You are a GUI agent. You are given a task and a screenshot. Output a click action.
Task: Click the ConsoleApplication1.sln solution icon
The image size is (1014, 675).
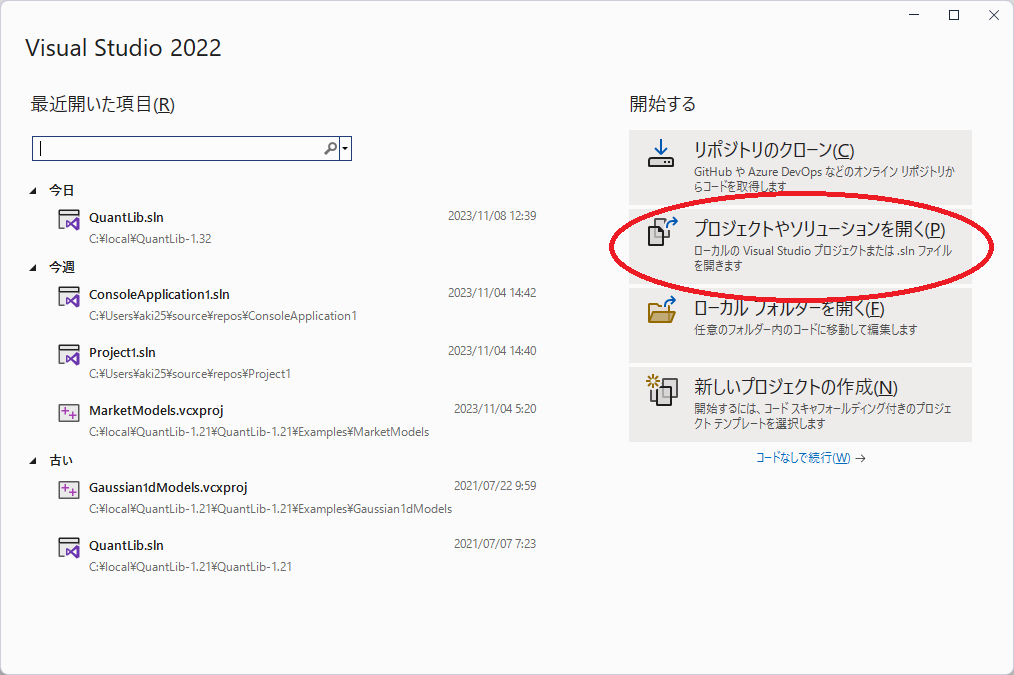tap(69, 297)
